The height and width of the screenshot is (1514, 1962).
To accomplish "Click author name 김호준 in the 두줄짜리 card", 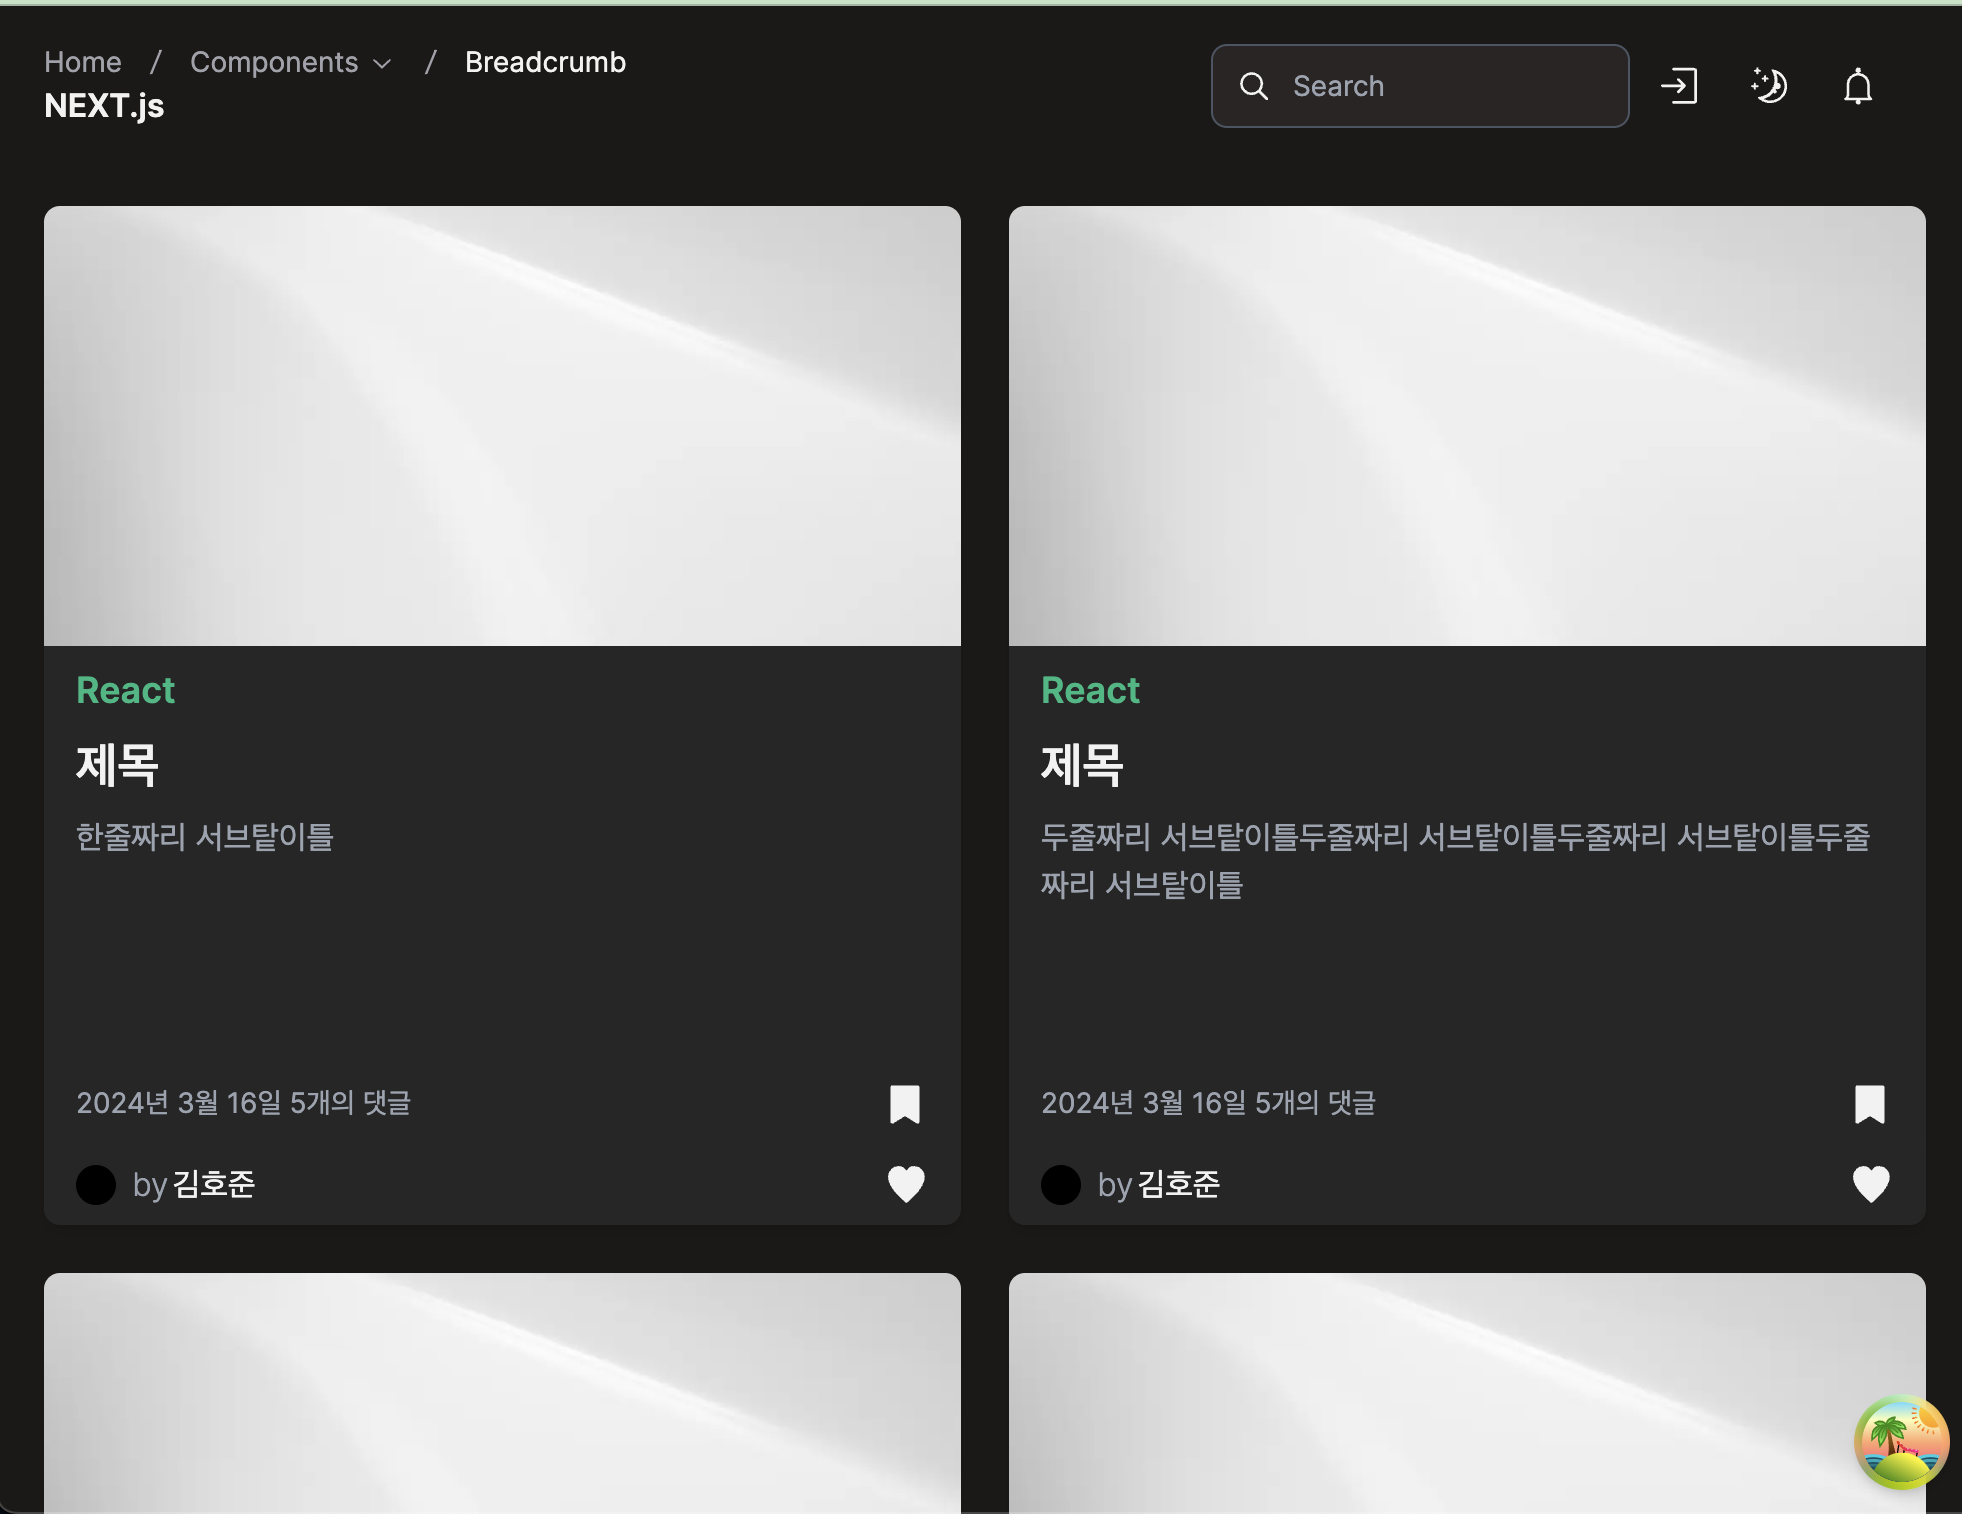I will [x=1179, y=1184].
